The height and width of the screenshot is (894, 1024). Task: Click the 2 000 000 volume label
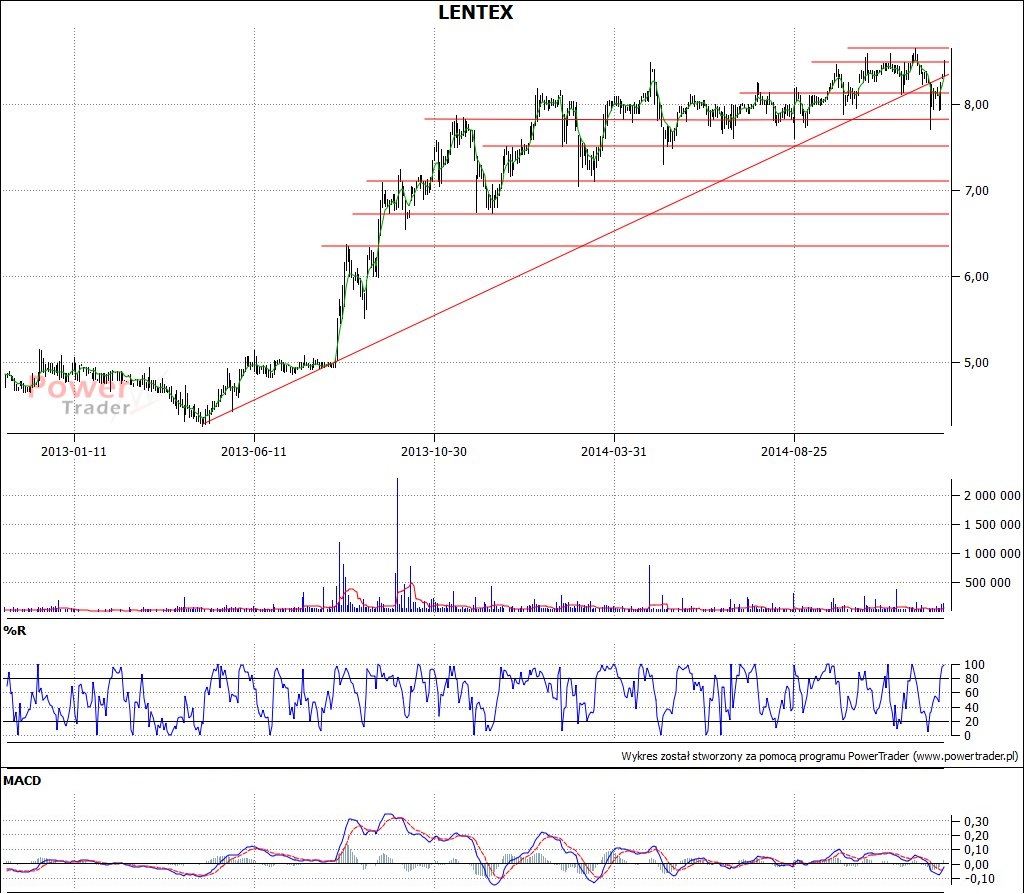(x=992, y=496)
